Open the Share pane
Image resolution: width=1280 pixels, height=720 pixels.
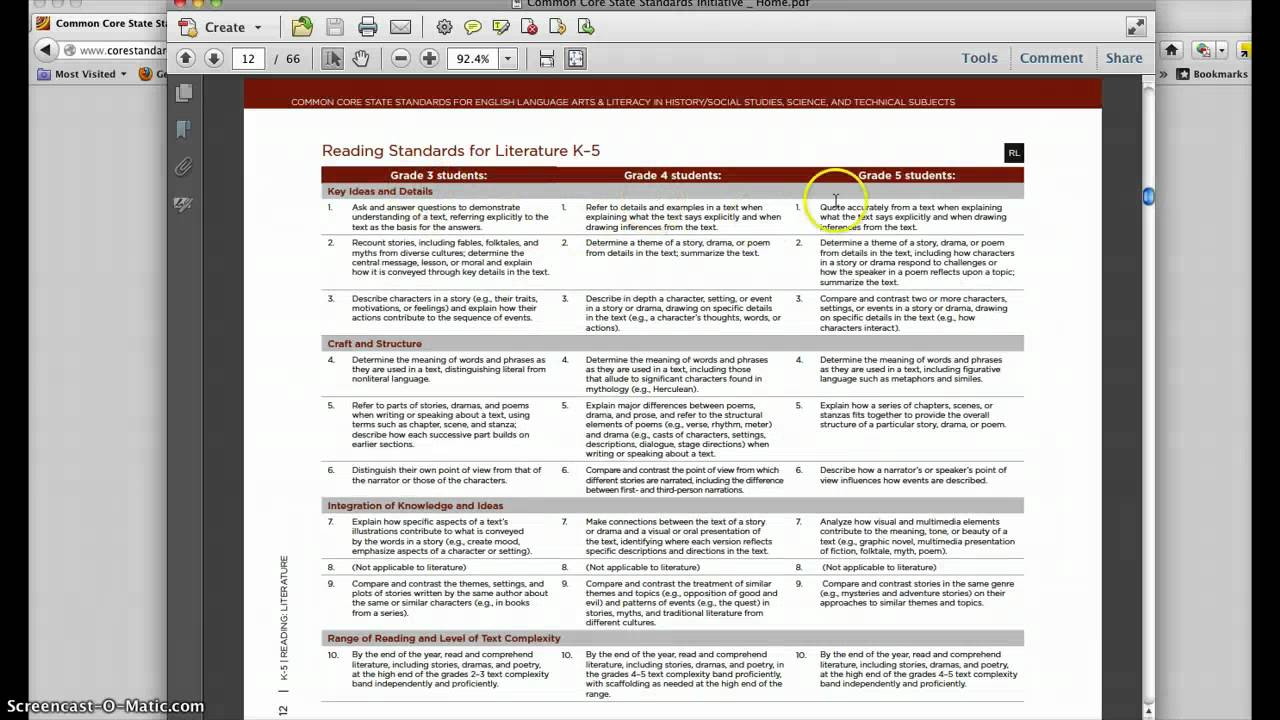pyautogui.click(x=1124, y=58)
